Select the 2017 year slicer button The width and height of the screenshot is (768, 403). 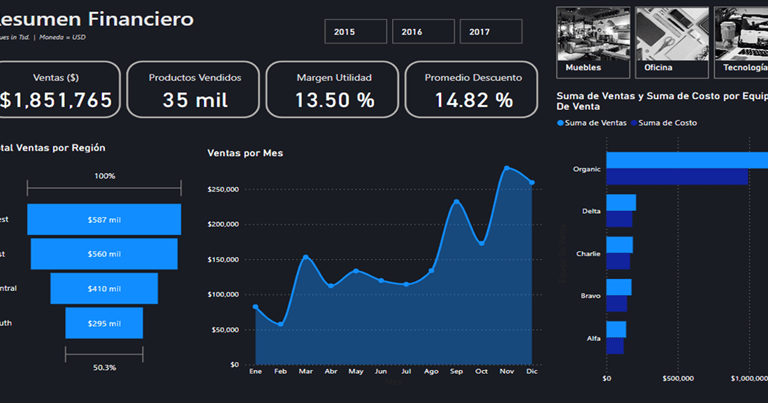[x=491, y=31]
